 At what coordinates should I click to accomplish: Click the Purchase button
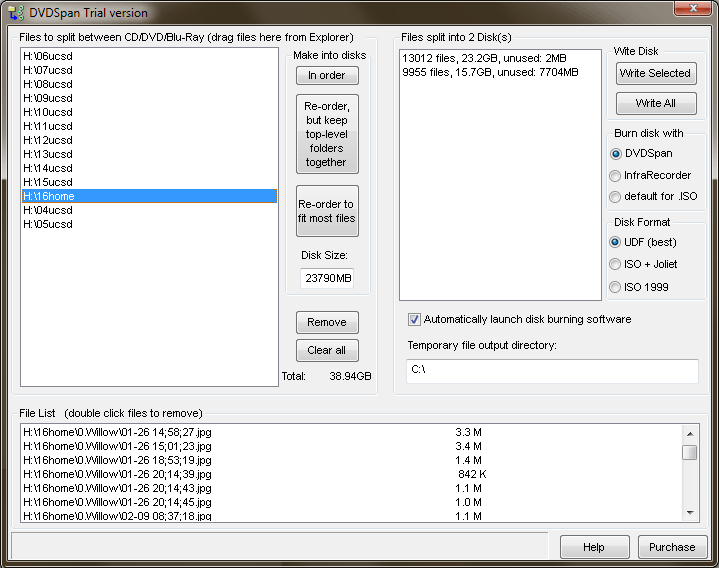pyautogui.click(x=672, y=547)
